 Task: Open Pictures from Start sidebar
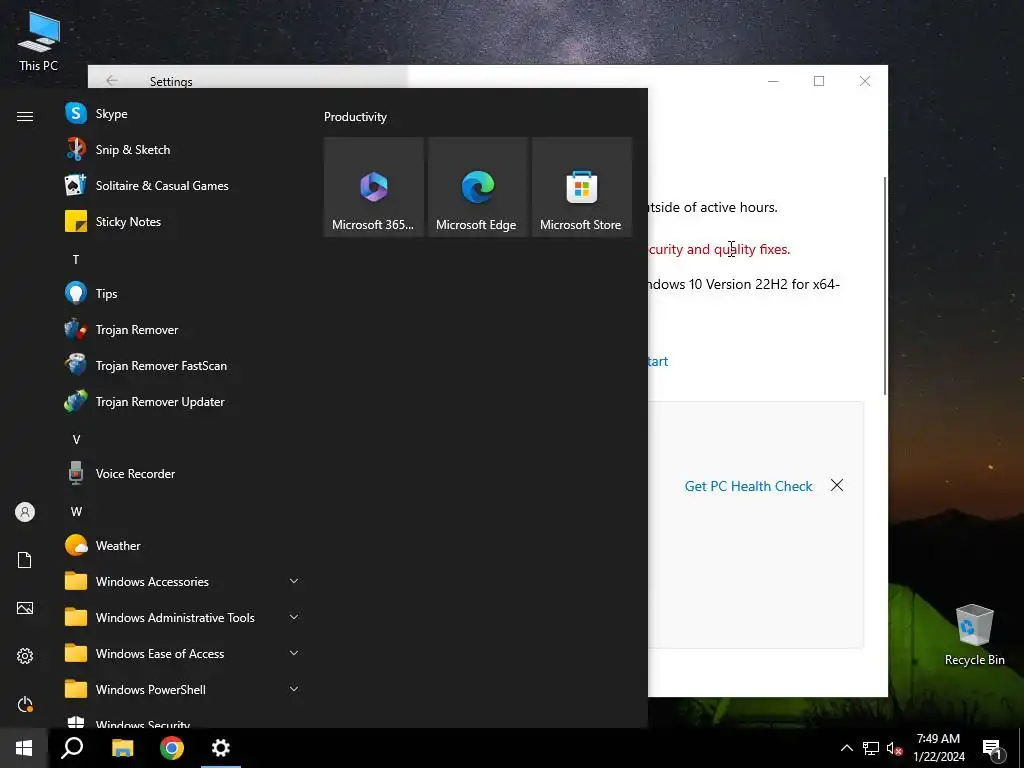(25, 608)
